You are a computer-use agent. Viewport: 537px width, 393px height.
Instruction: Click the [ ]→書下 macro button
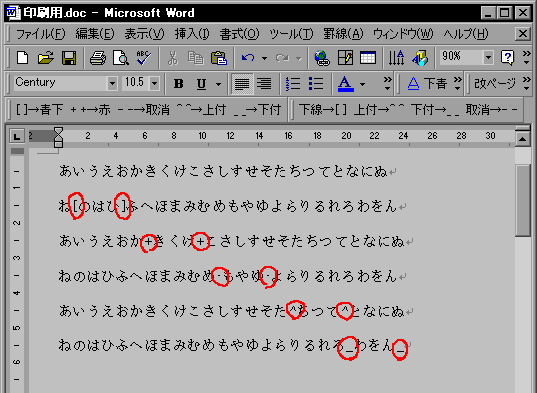pos(39,110)
